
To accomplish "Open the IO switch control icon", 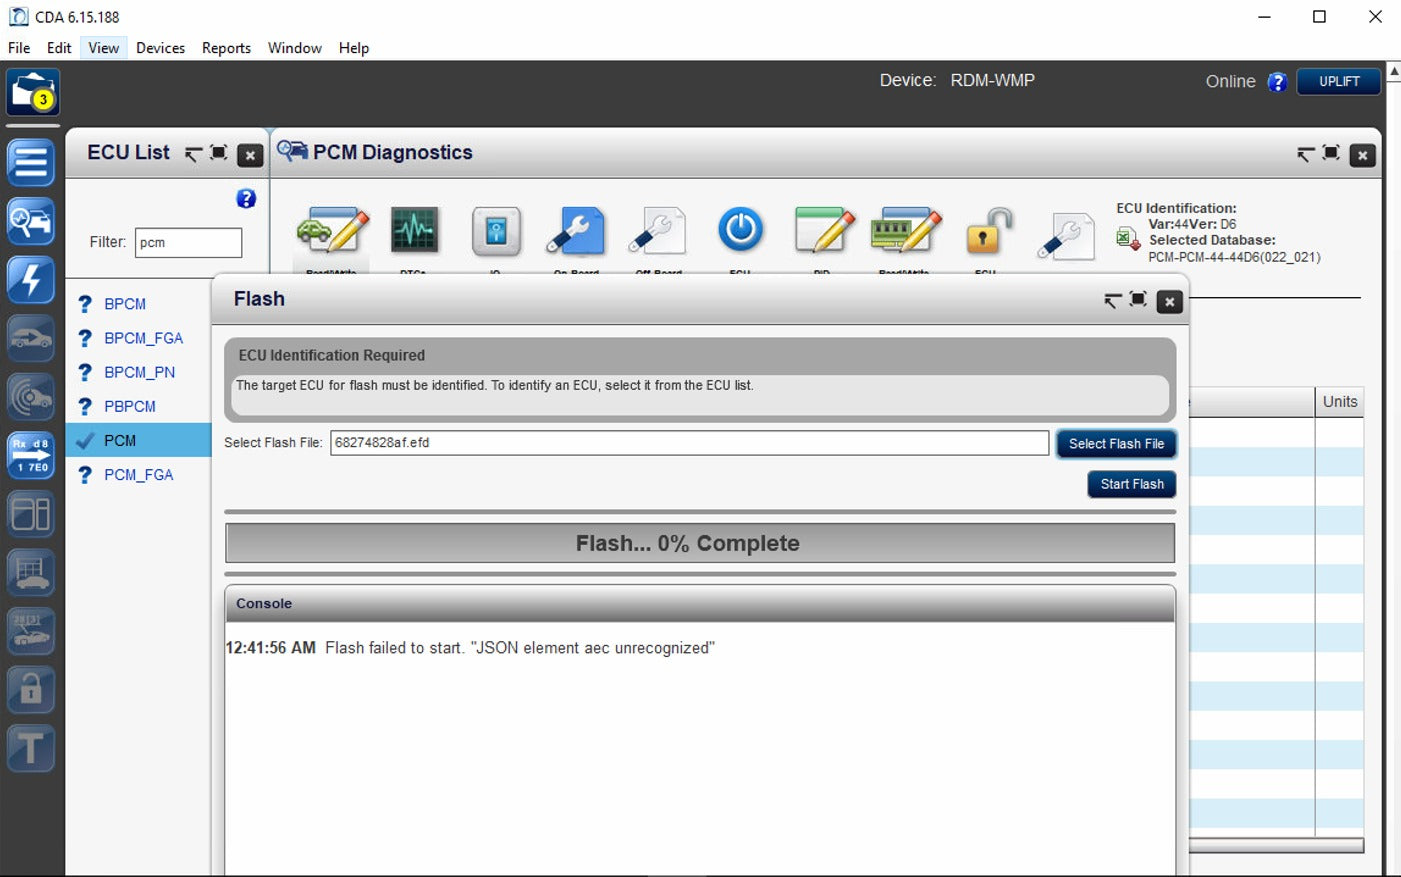I will (x=496, y=231).
